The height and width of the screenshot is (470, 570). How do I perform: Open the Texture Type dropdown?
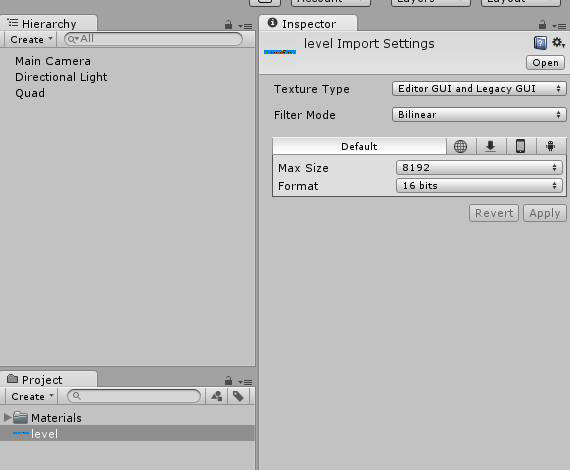pos(479,89)
